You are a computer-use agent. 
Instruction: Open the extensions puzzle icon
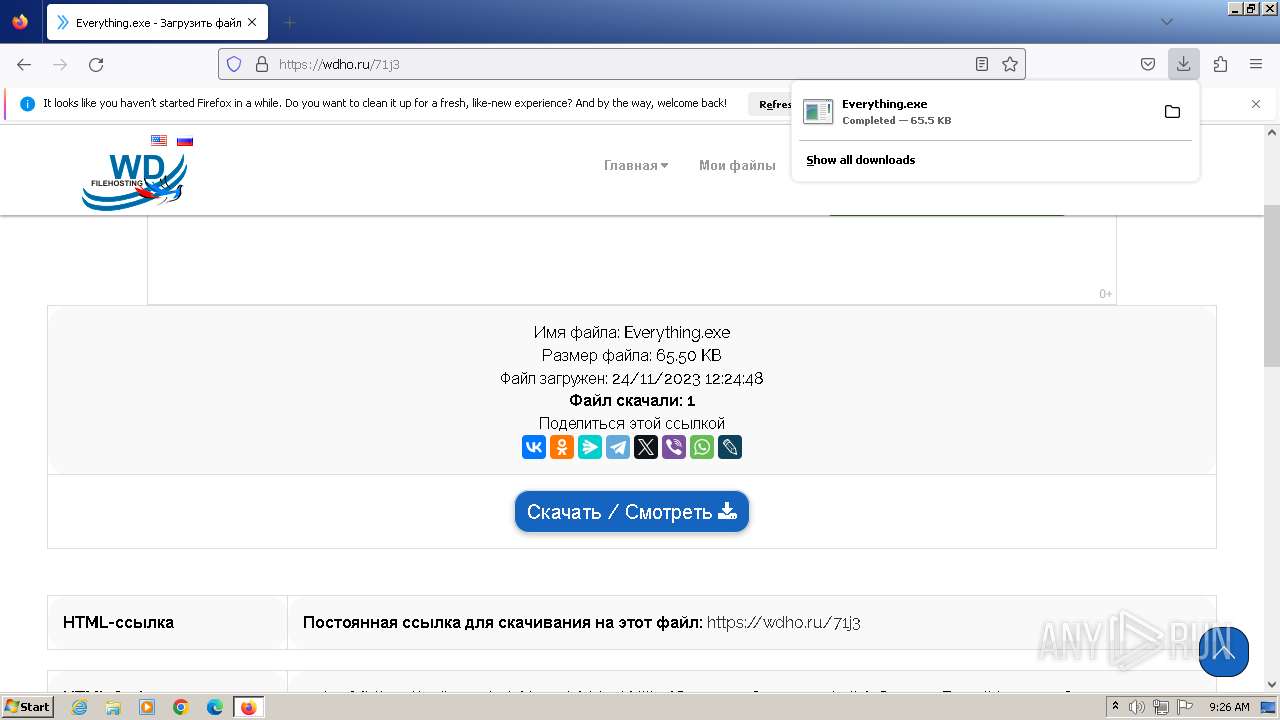pyautogui.click(x=1220, y=64)
